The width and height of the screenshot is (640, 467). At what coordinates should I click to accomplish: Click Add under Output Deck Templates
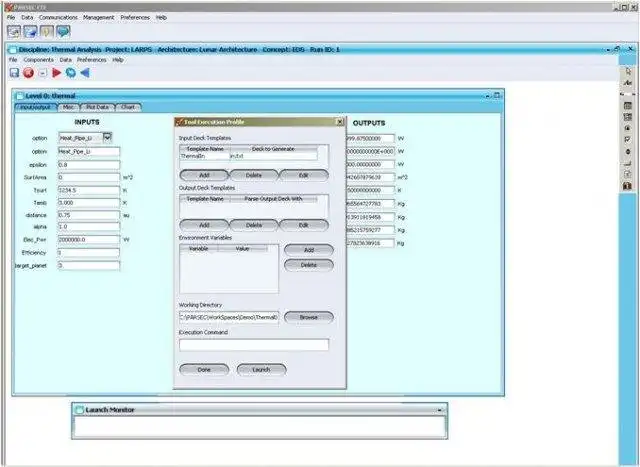204,225
